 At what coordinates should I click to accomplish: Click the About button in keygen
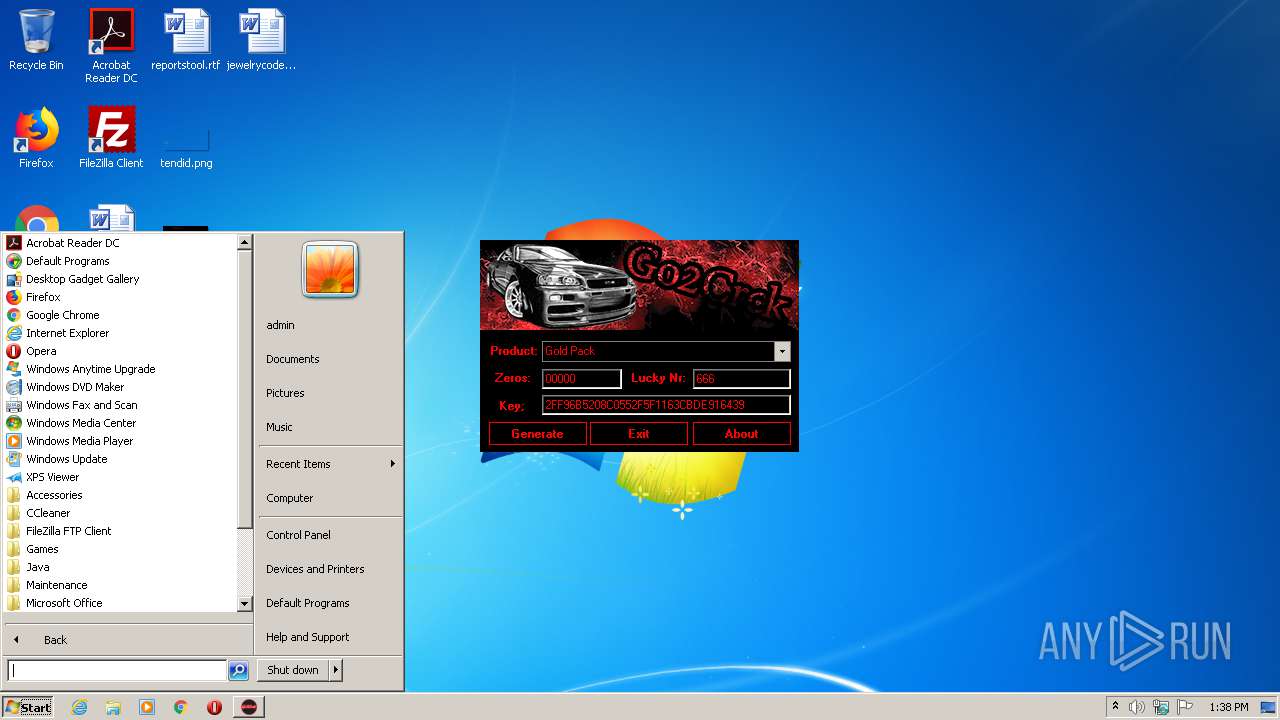[741, 434]
